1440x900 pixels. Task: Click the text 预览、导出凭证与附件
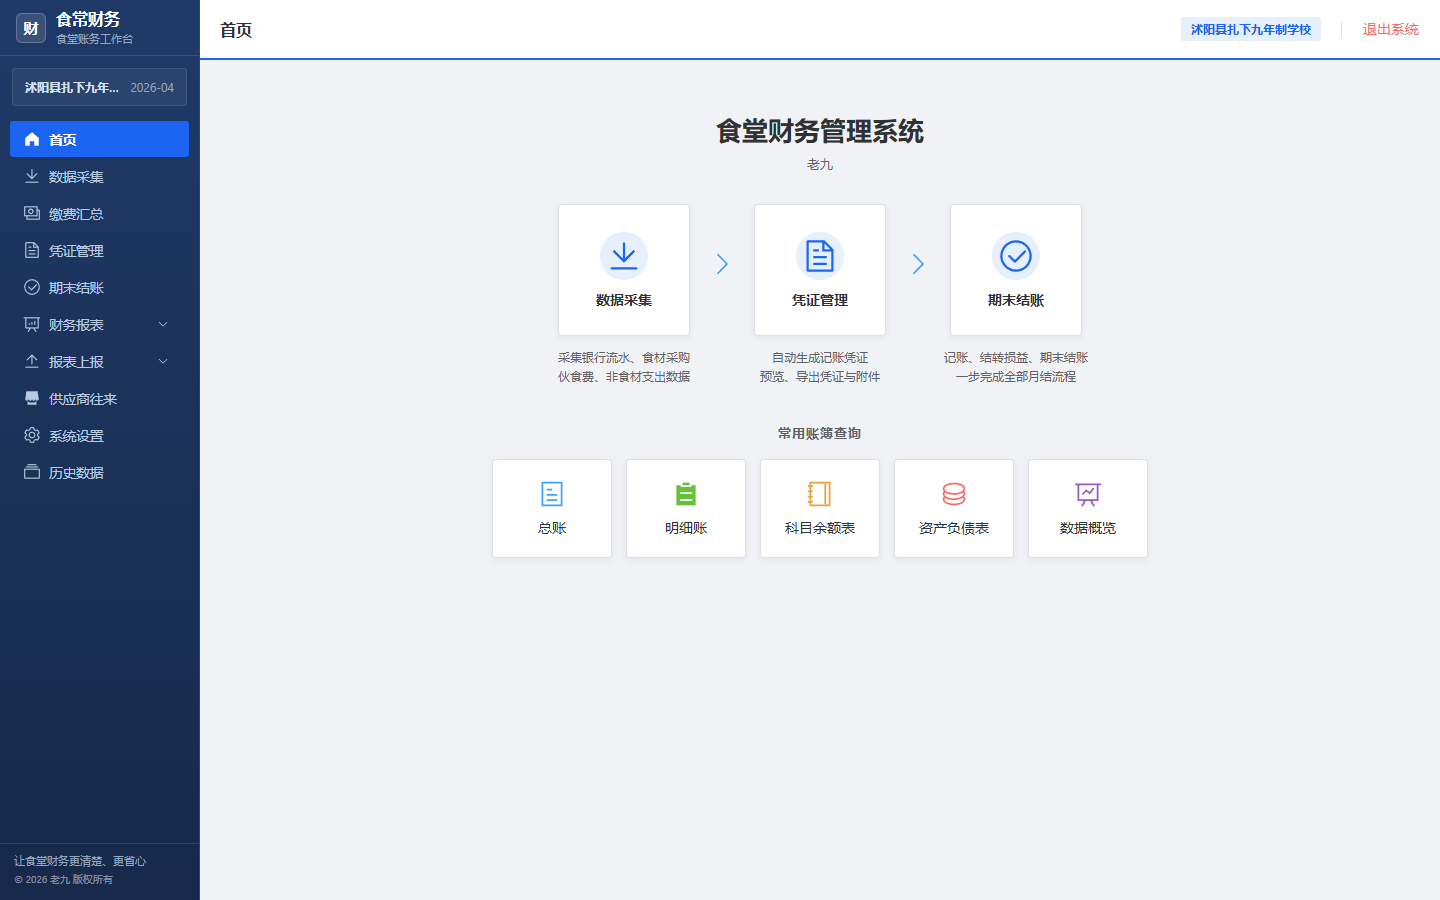(x=820, y=377)
